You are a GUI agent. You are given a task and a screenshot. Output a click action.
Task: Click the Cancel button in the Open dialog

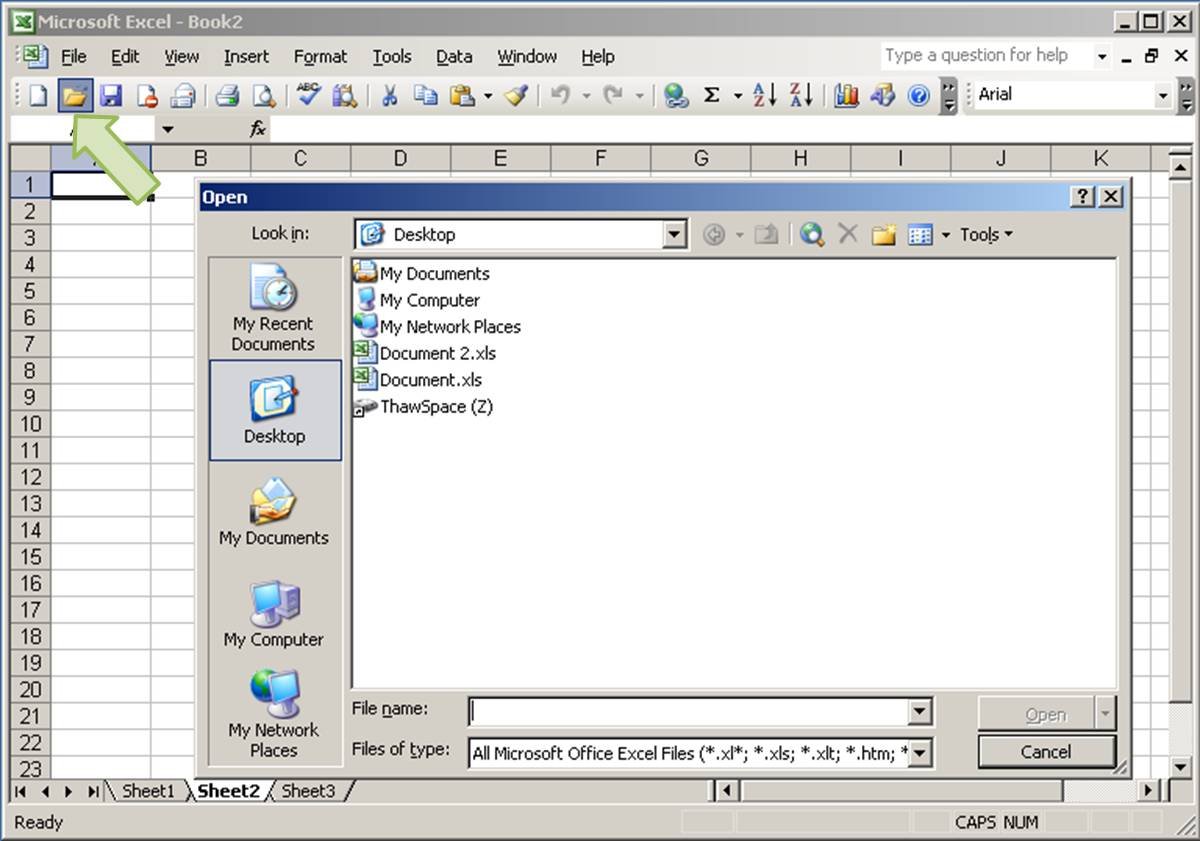[1046, 752]
